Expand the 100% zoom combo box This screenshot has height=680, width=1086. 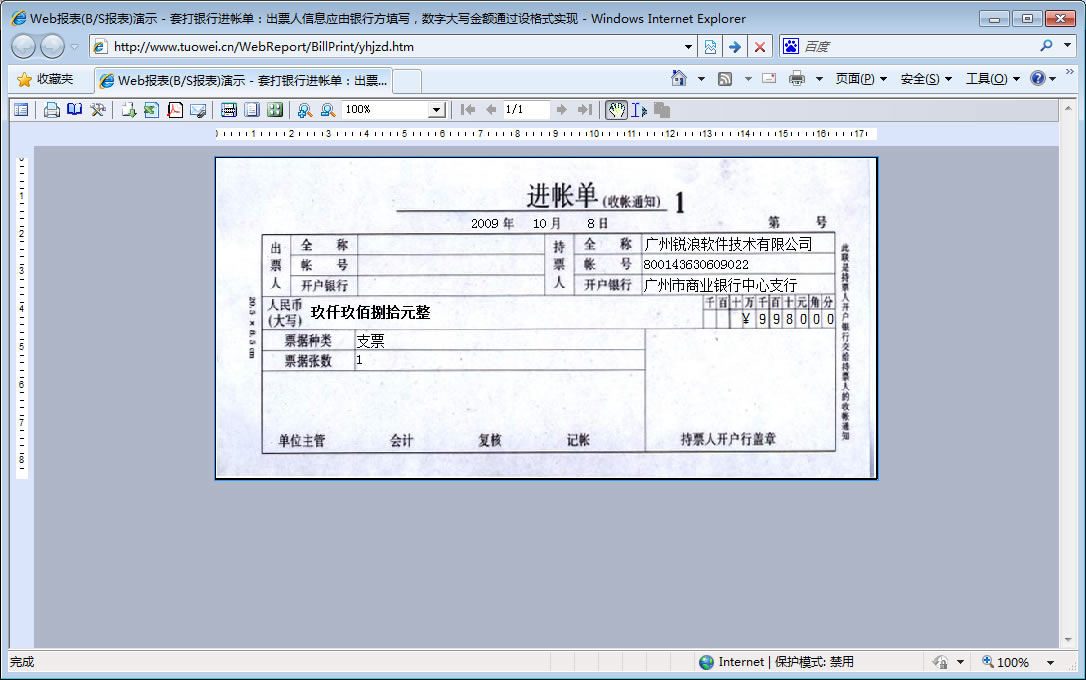click(436, 110)
